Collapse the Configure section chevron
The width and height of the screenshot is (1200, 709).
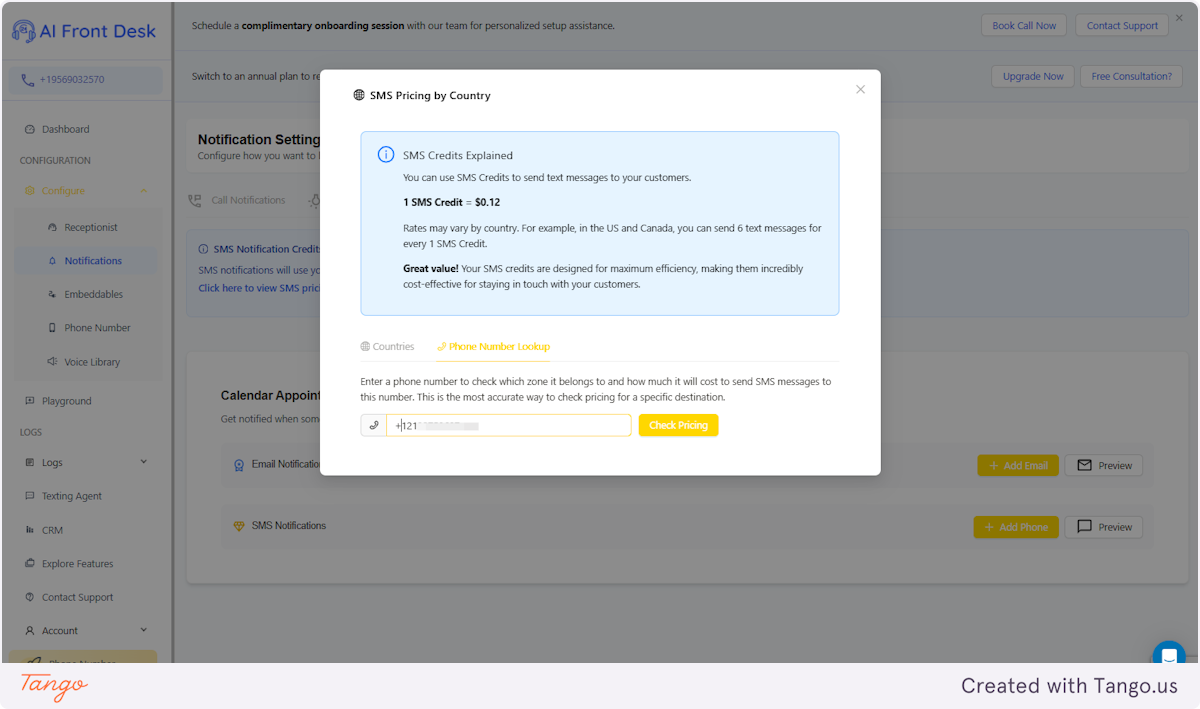(144, 191)
